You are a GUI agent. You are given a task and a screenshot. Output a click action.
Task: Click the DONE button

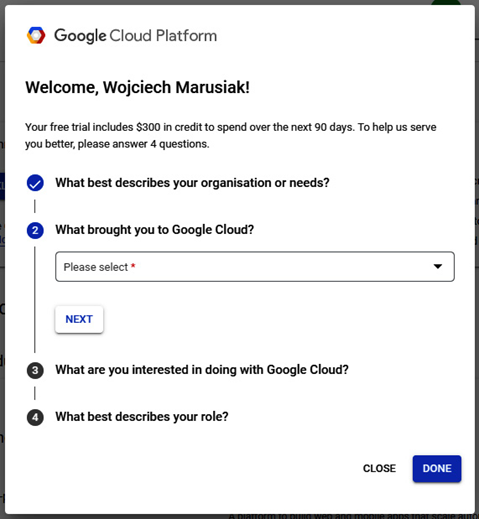click(x=437, y=468)
